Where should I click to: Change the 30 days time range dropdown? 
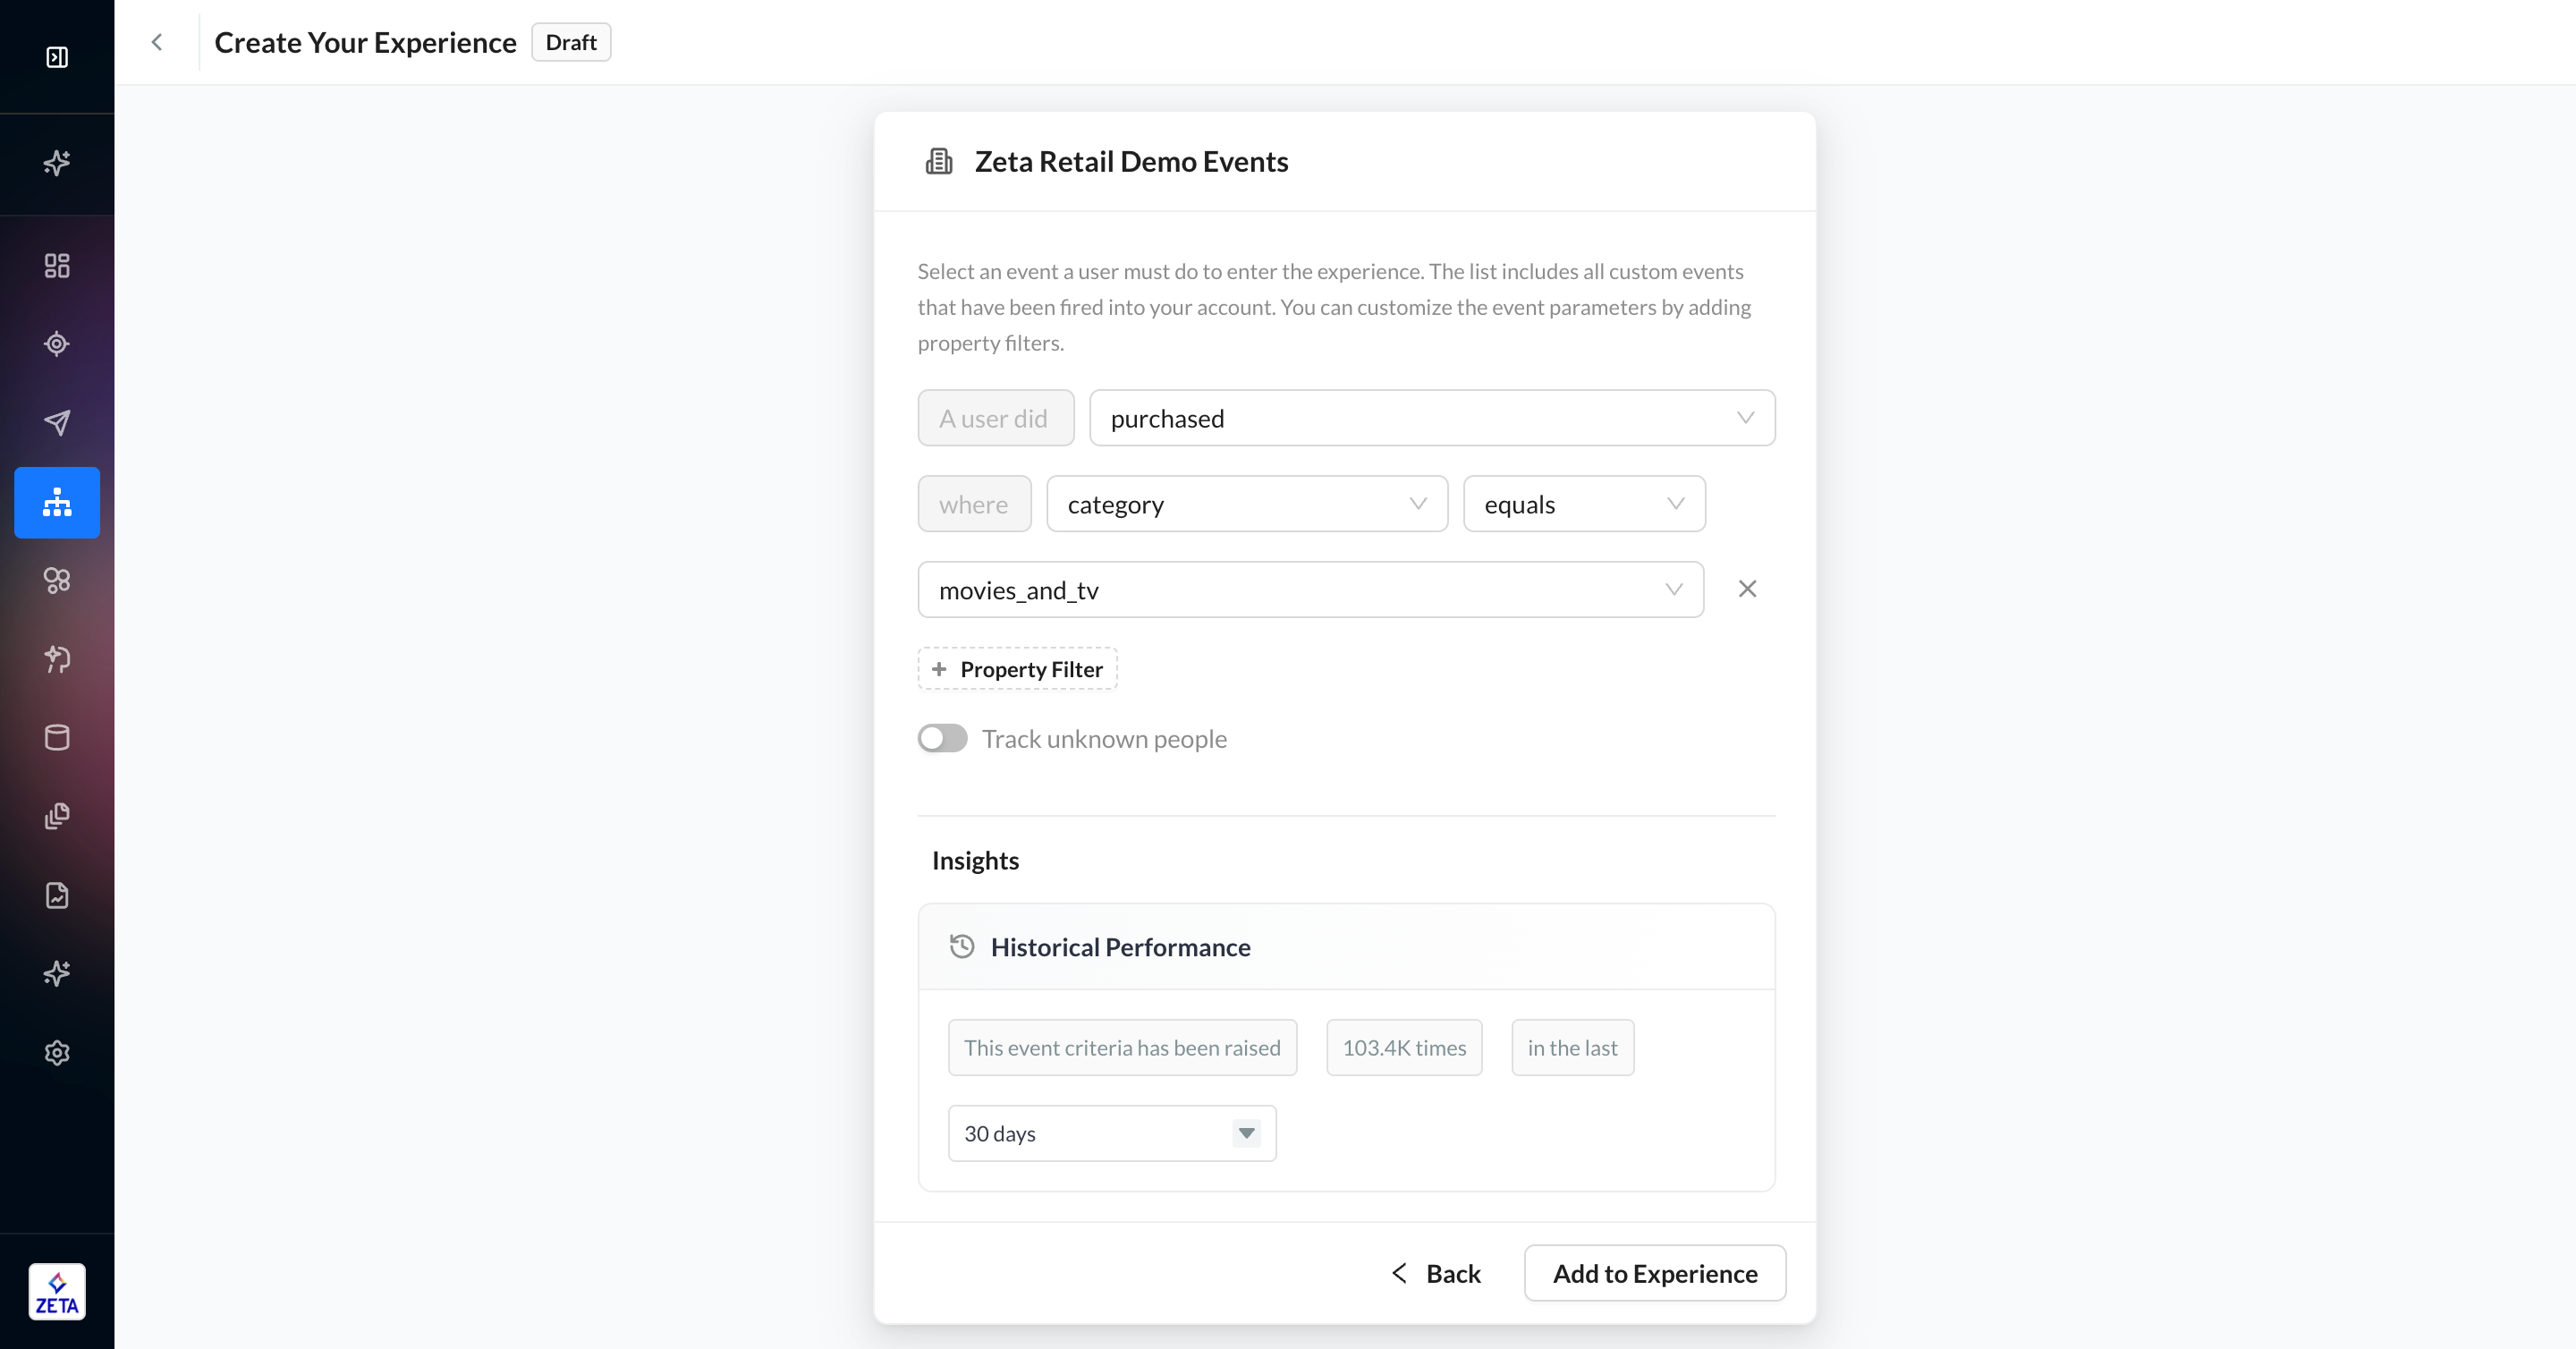[1111, 1133]
